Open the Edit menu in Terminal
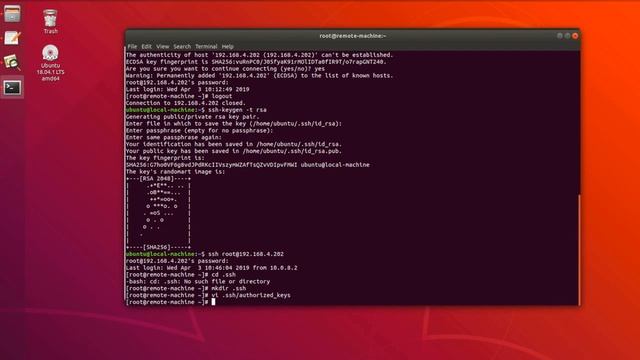 (x=146, y=47)
